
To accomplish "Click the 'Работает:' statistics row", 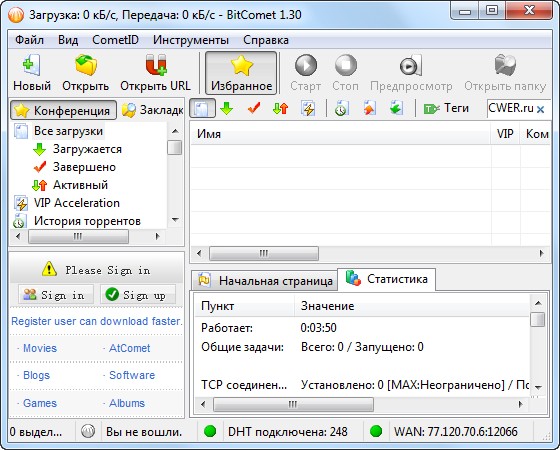I will pyautogui.click(x=362, y=328).
